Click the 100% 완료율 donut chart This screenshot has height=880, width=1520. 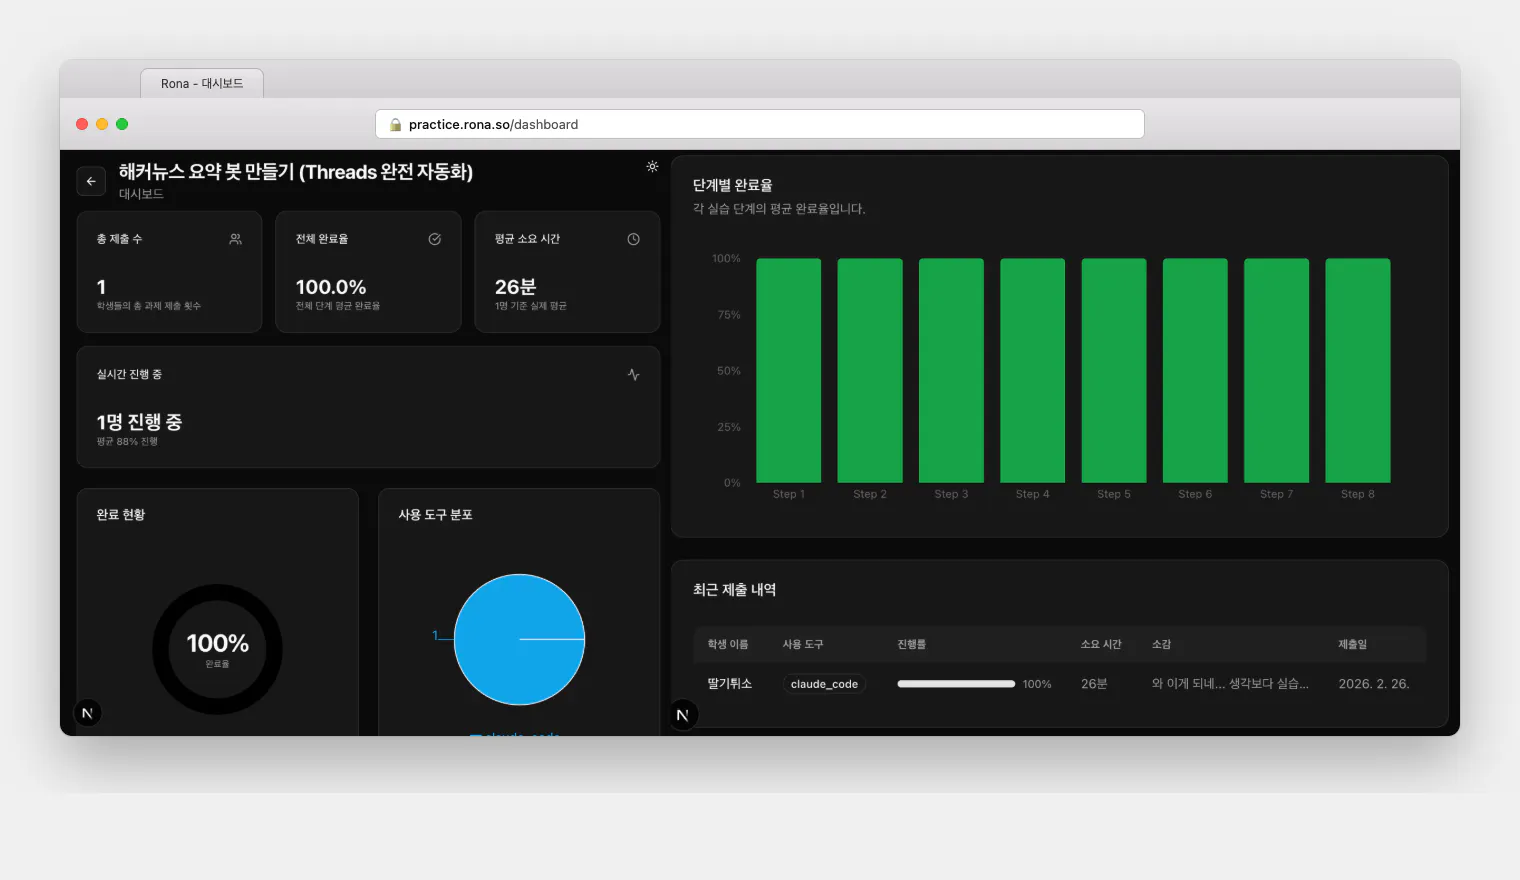[217, 649]
